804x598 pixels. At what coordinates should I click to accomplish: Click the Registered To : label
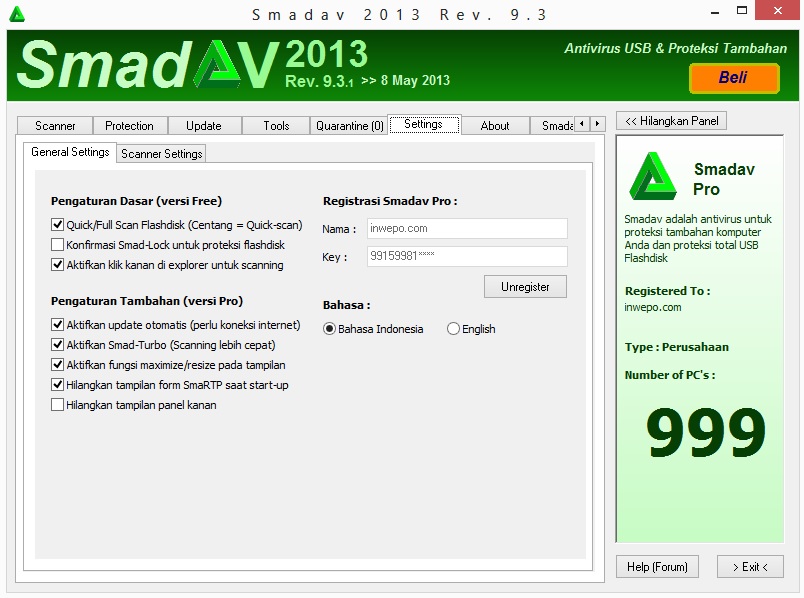668,291
